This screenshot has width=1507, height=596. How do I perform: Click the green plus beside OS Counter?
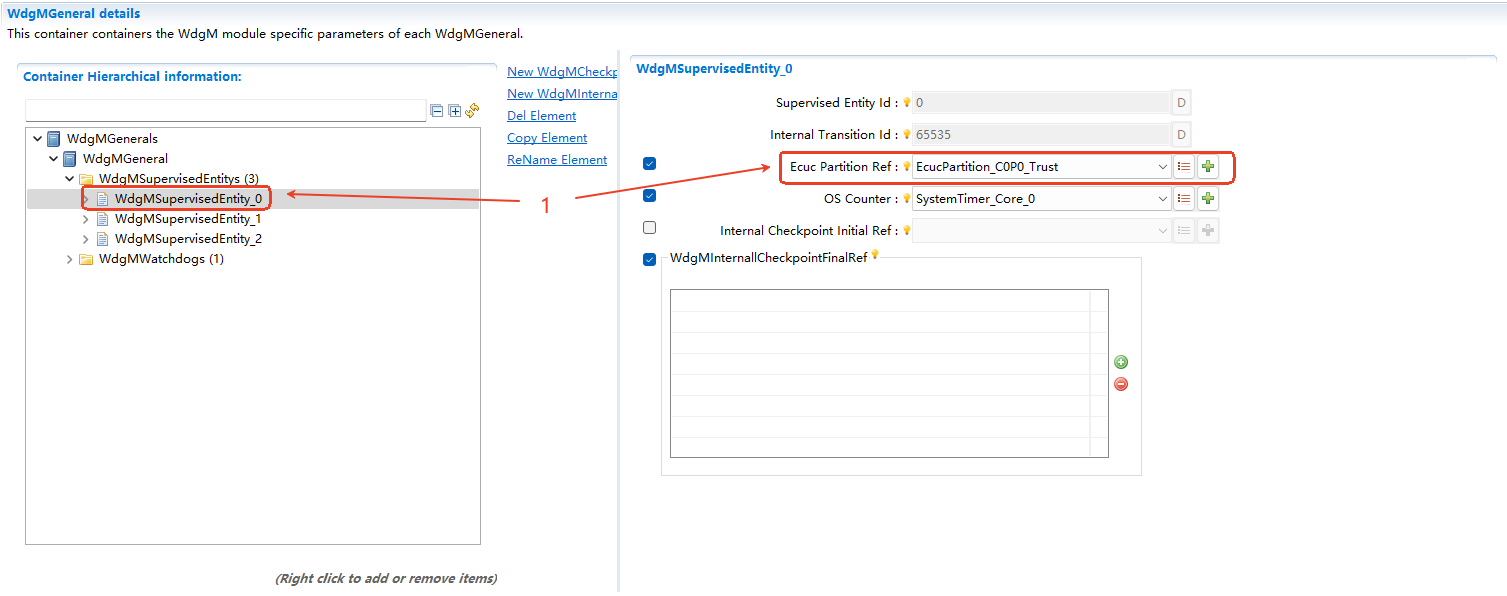(x=1207, y=198)
